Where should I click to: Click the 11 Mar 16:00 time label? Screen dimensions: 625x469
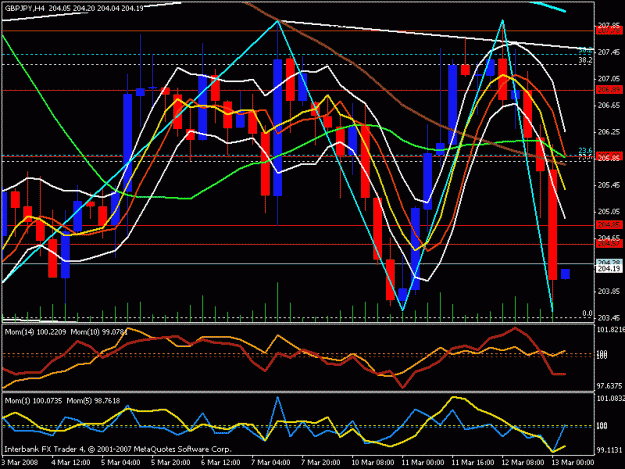(473, 463)
